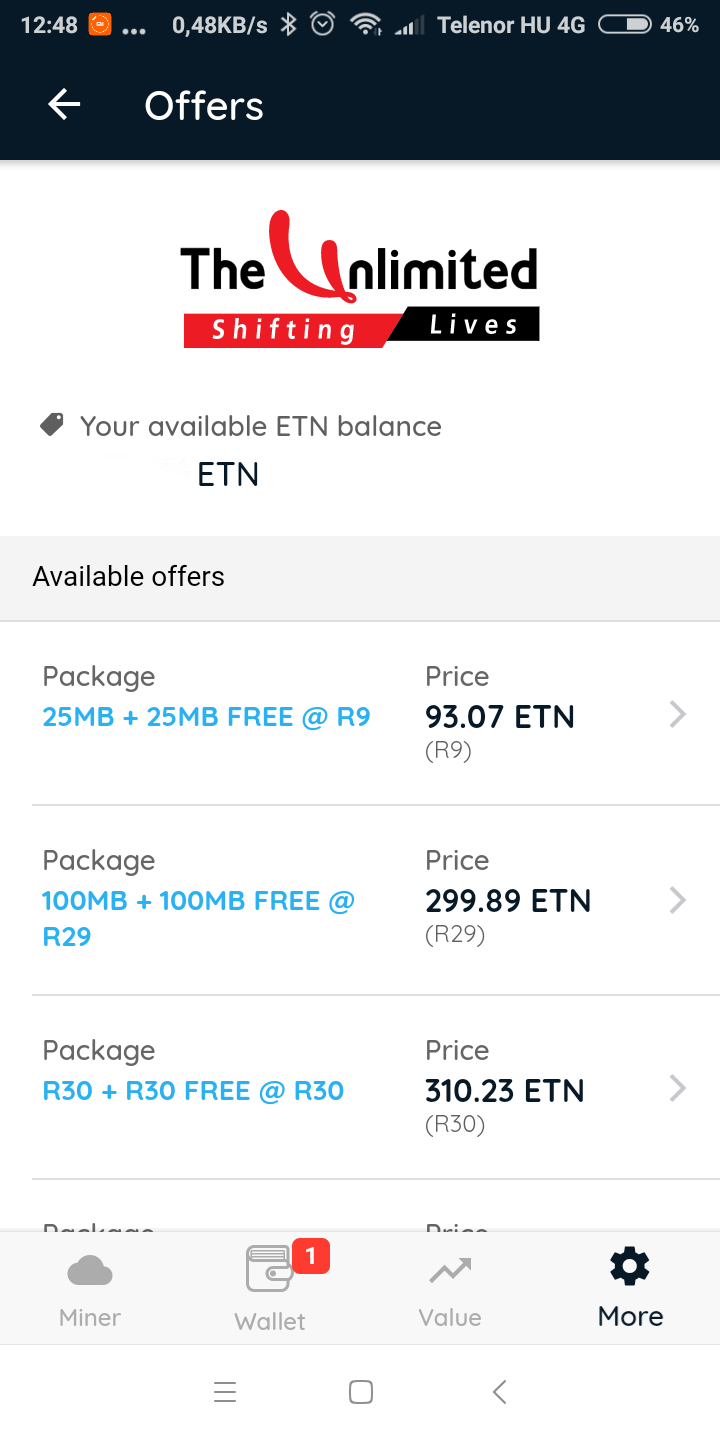Expand the 299.89 ETN offer chevron

[x=678, y=900]
